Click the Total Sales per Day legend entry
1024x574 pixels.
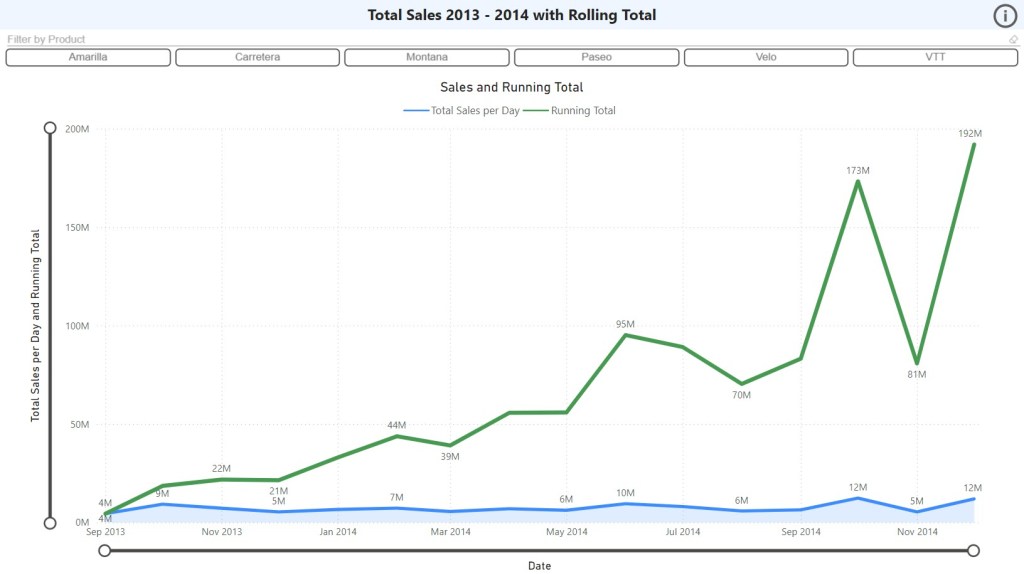pos(462,111)
